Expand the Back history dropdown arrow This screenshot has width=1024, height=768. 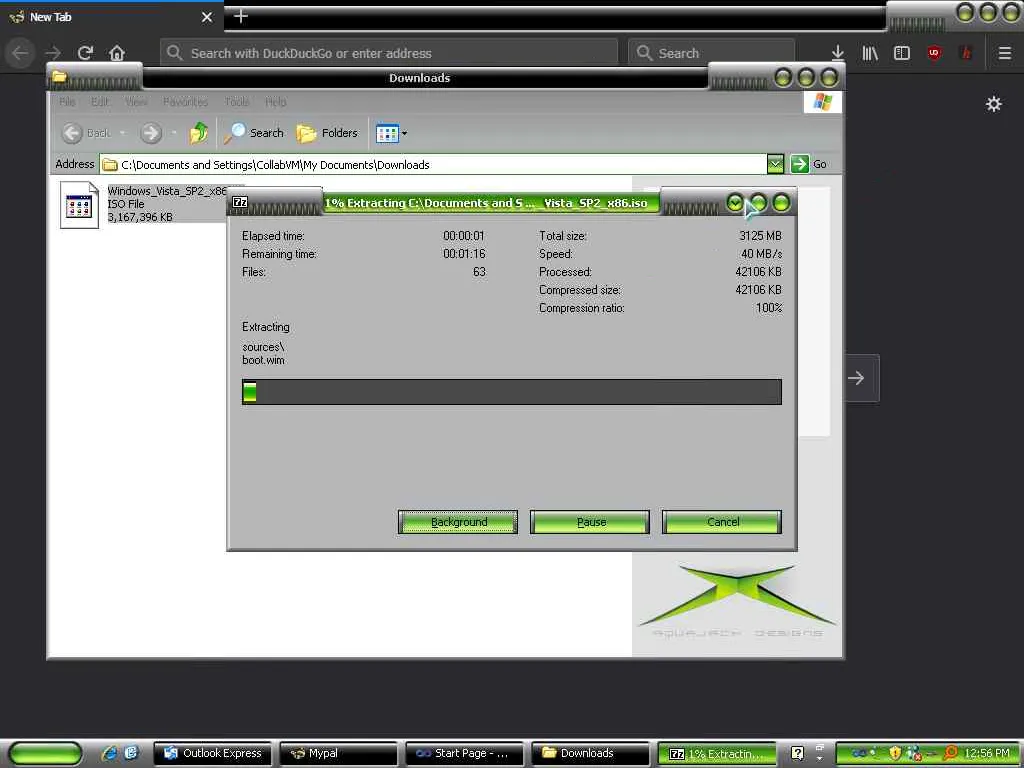pyautogui.click(x=122, y=133)
